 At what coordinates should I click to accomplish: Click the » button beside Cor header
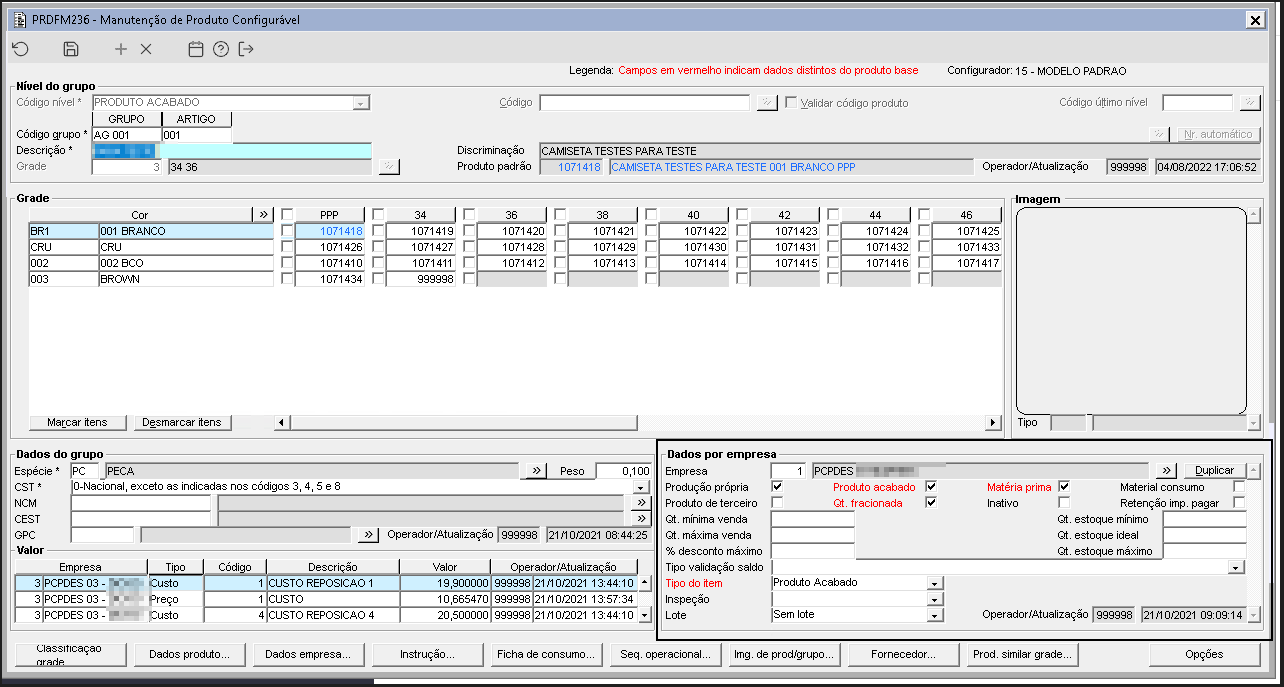tap(264, 214)
